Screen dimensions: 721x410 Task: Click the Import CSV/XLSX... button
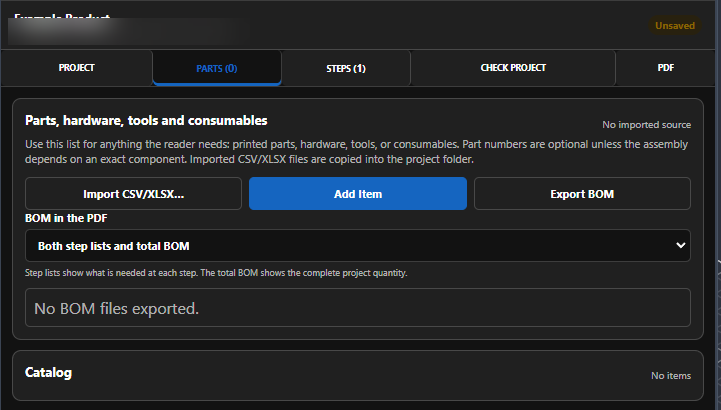tap(133, 194)
